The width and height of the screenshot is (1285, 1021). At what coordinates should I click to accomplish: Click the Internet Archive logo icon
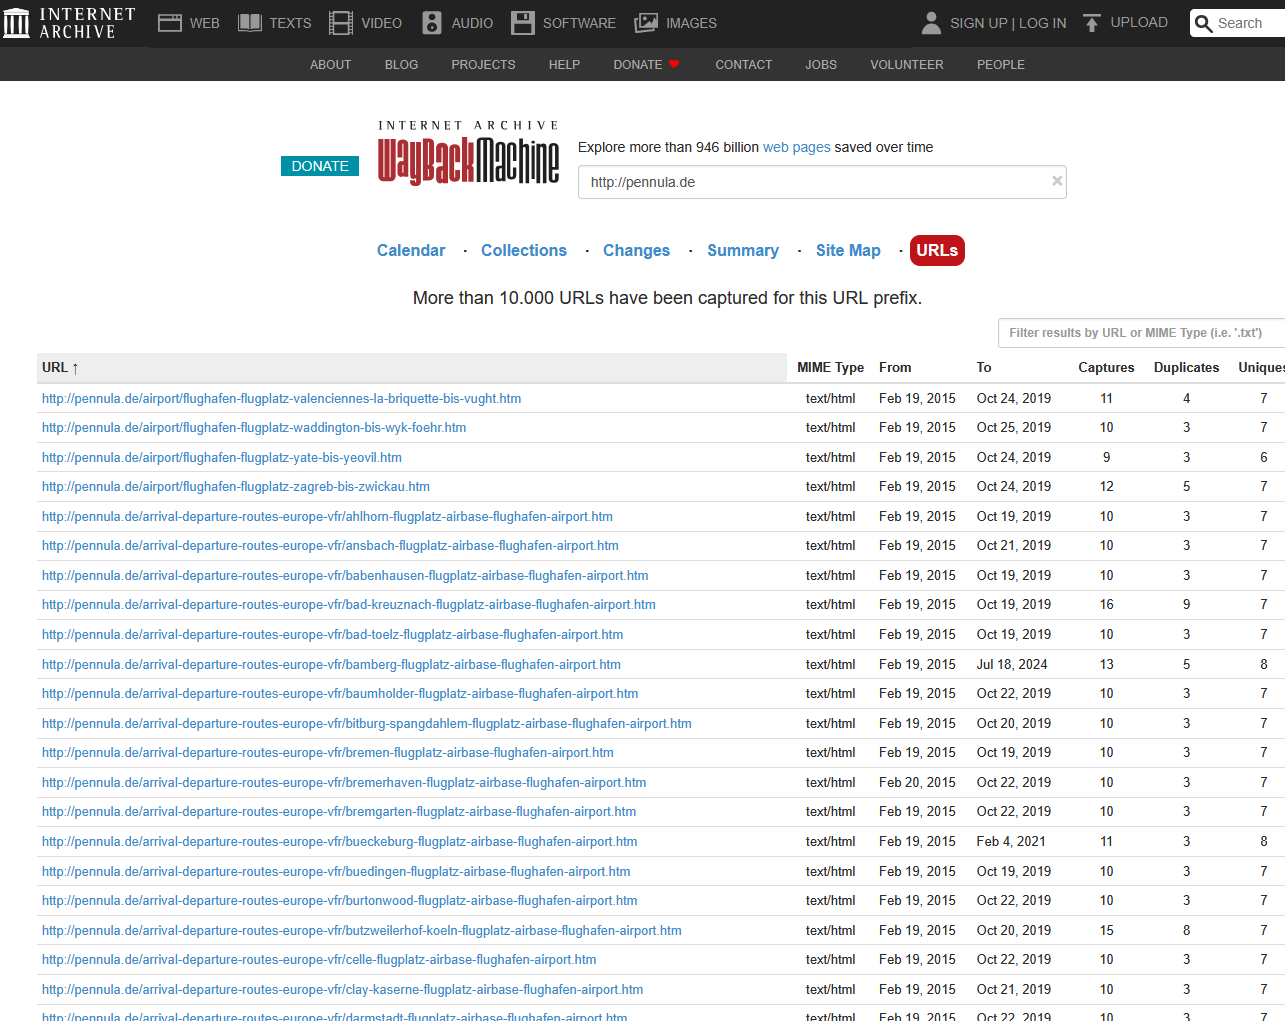click(x=16, y=23)
